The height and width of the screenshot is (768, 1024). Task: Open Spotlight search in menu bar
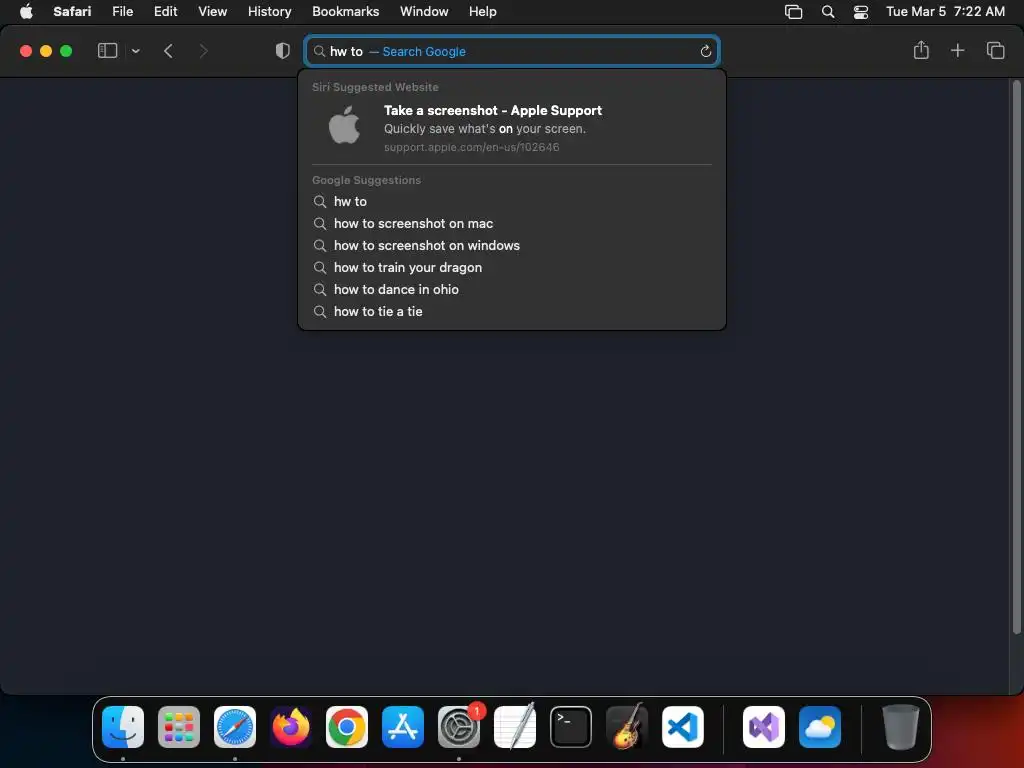coord(827,12)
